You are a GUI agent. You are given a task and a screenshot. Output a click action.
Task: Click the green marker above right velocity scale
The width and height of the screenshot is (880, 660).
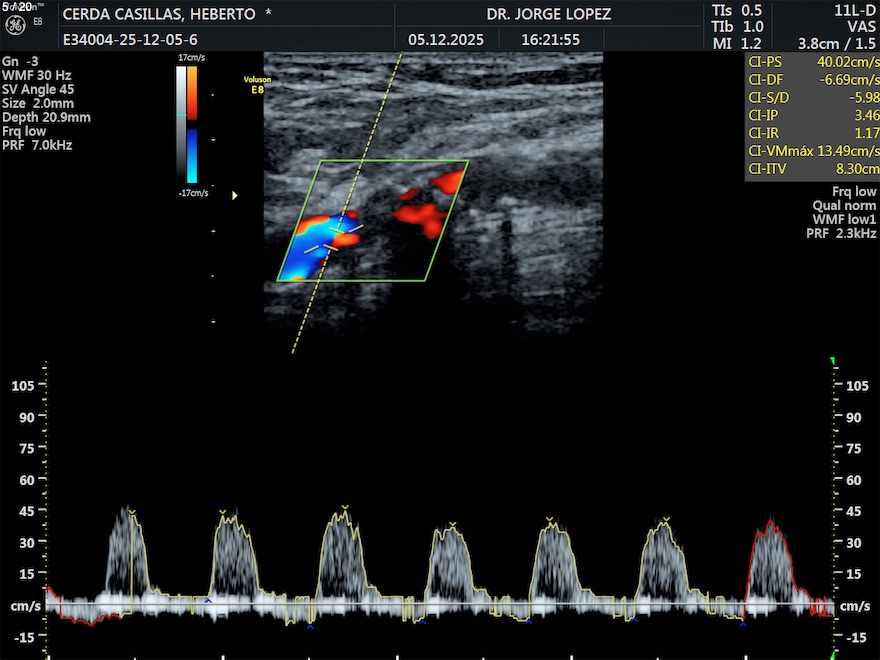click(x=832, y=362)
